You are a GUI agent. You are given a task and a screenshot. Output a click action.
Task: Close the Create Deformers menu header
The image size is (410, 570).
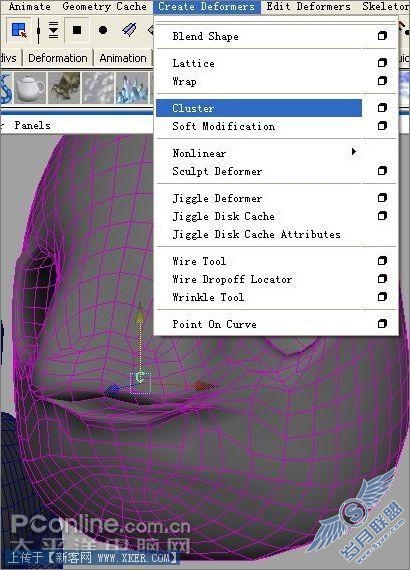[206, 7]
